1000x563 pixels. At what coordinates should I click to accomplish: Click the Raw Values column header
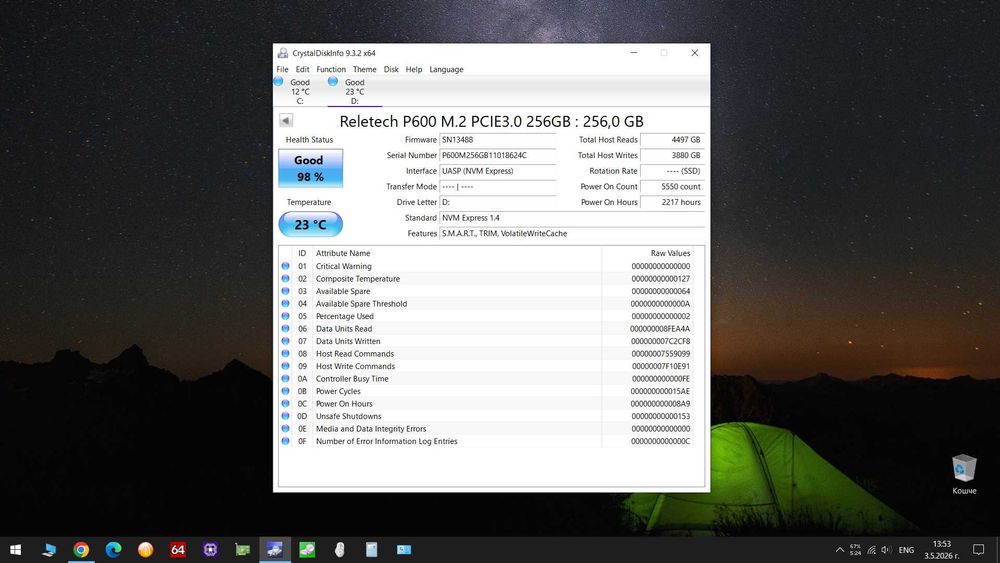647,253
